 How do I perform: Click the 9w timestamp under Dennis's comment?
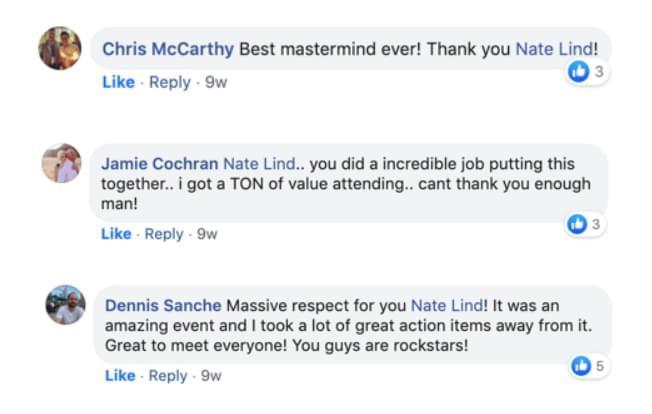[x=211, y=376]
